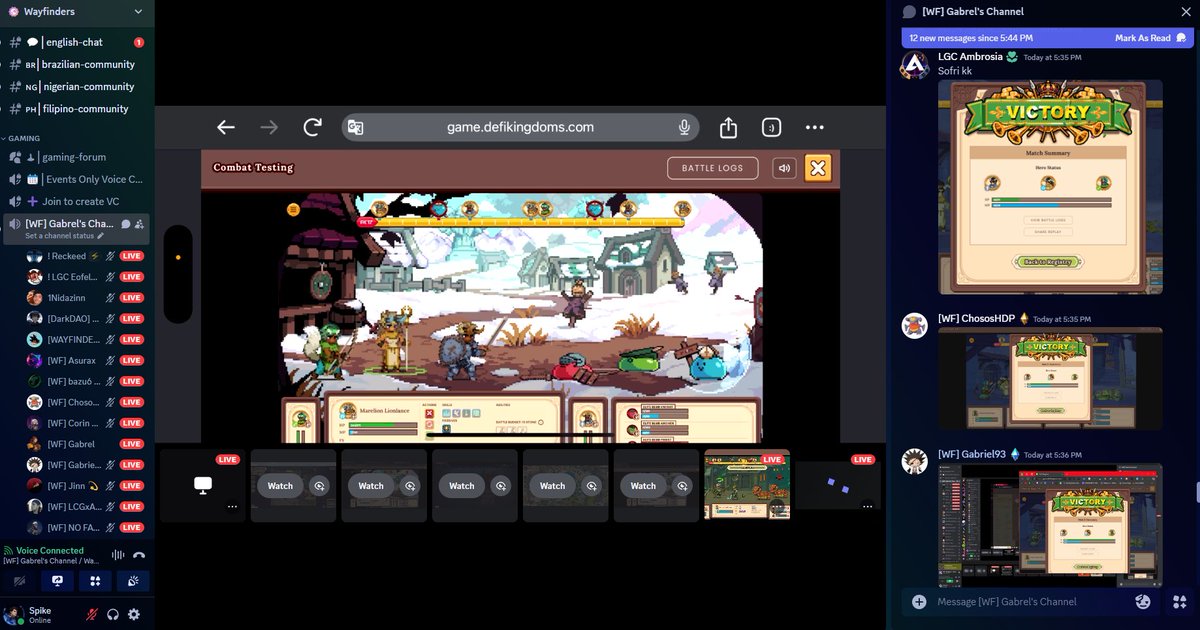Select [WF] Gabrel in voice list
The image size is (1200, 630).
pyautogui.click(x=85, y=444)
